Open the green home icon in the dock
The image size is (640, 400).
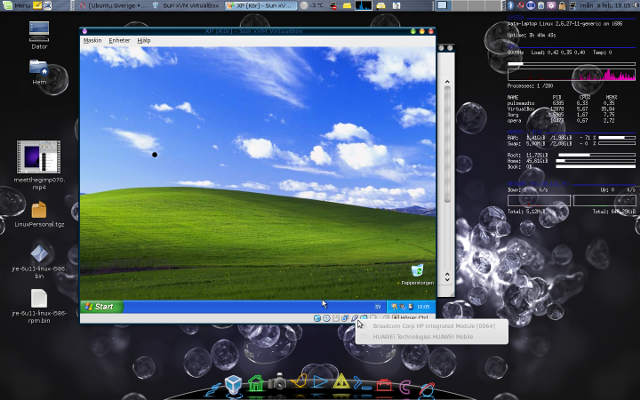tap(256, 383)
